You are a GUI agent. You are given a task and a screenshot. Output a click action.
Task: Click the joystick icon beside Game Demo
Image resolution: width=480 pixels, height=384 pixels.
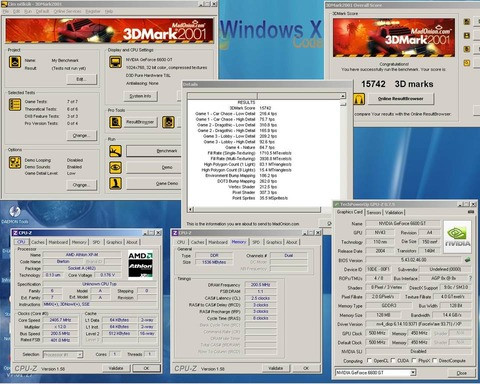coord(115,183)
